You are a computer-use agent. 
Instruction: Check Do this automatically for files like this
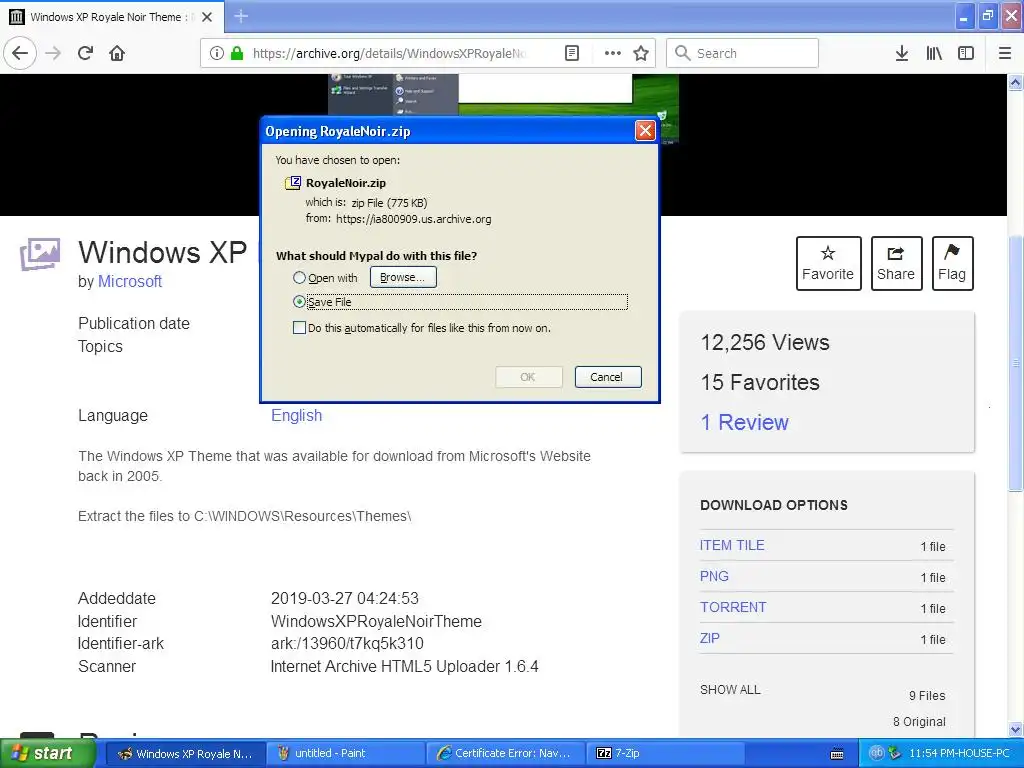[x=299, y=328]
